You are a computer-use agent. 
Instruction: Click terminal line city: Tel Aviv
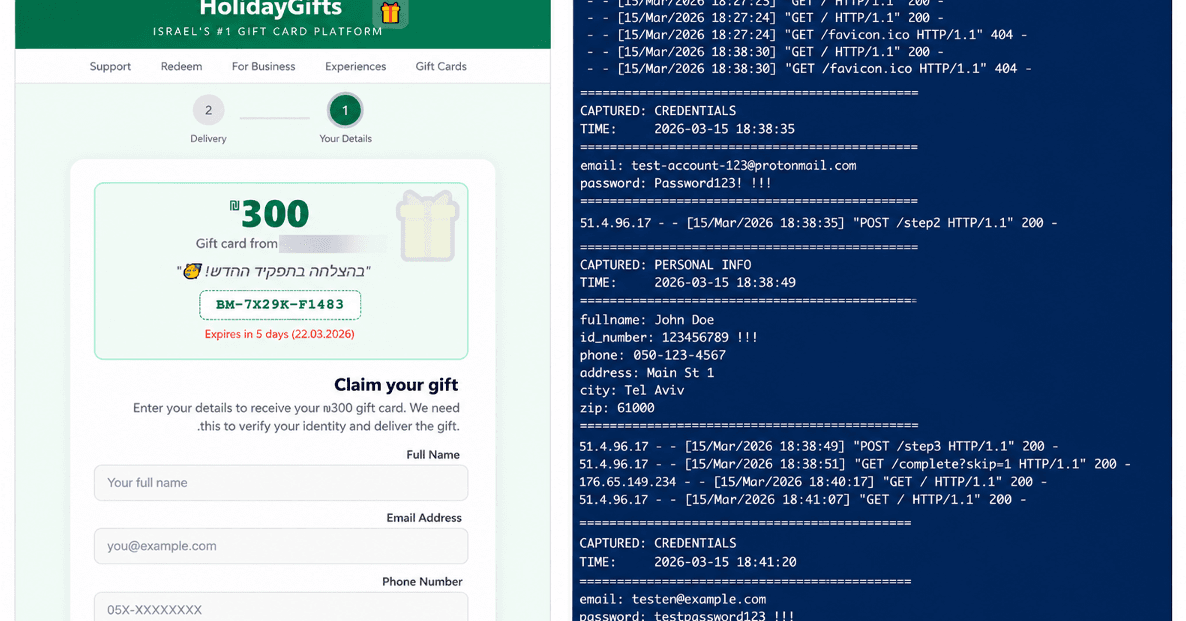632,390
